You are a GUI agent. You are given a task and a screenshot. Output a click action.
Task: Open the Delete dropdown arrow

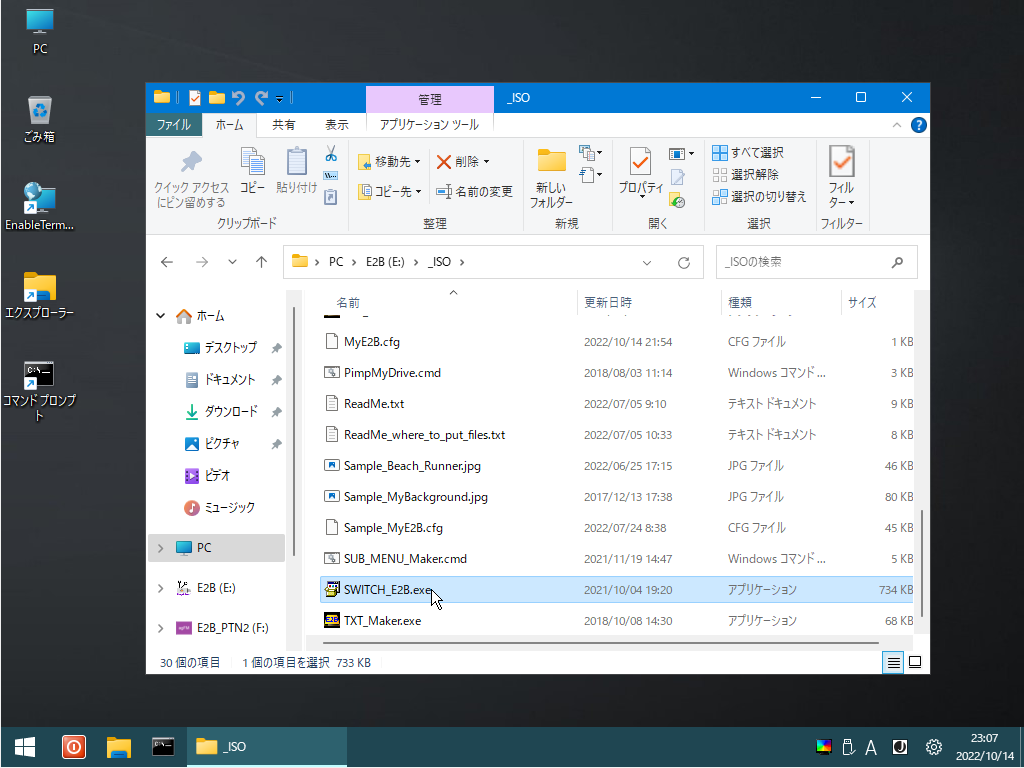487,161
